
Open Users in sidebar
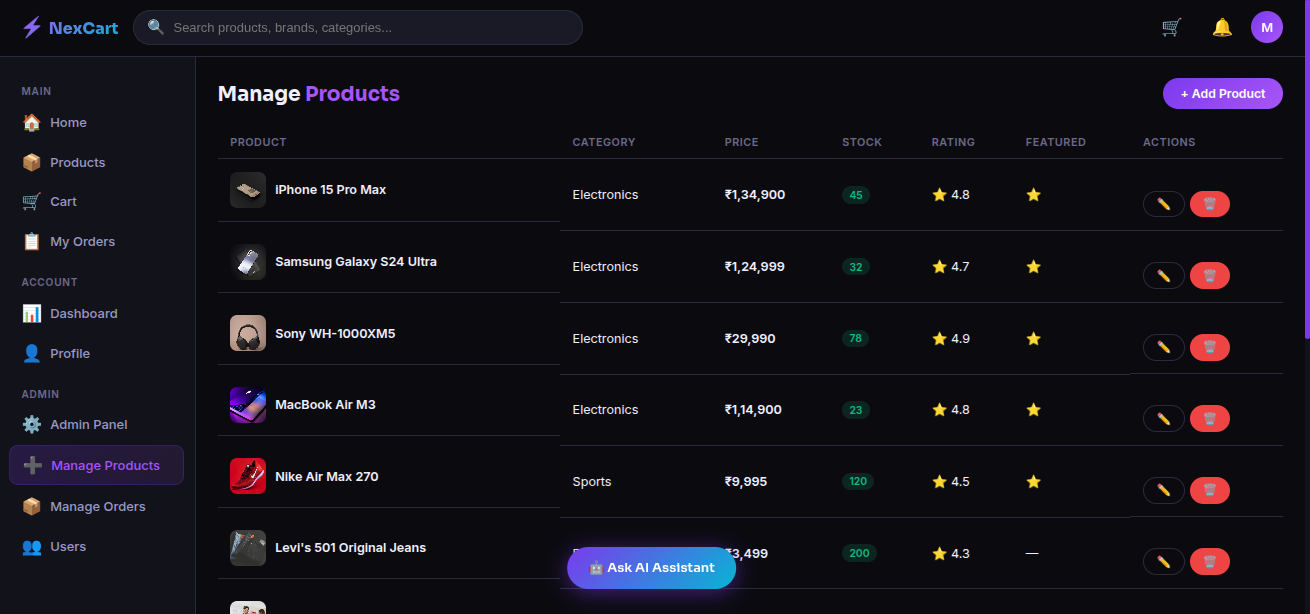(x=97, y=547)
